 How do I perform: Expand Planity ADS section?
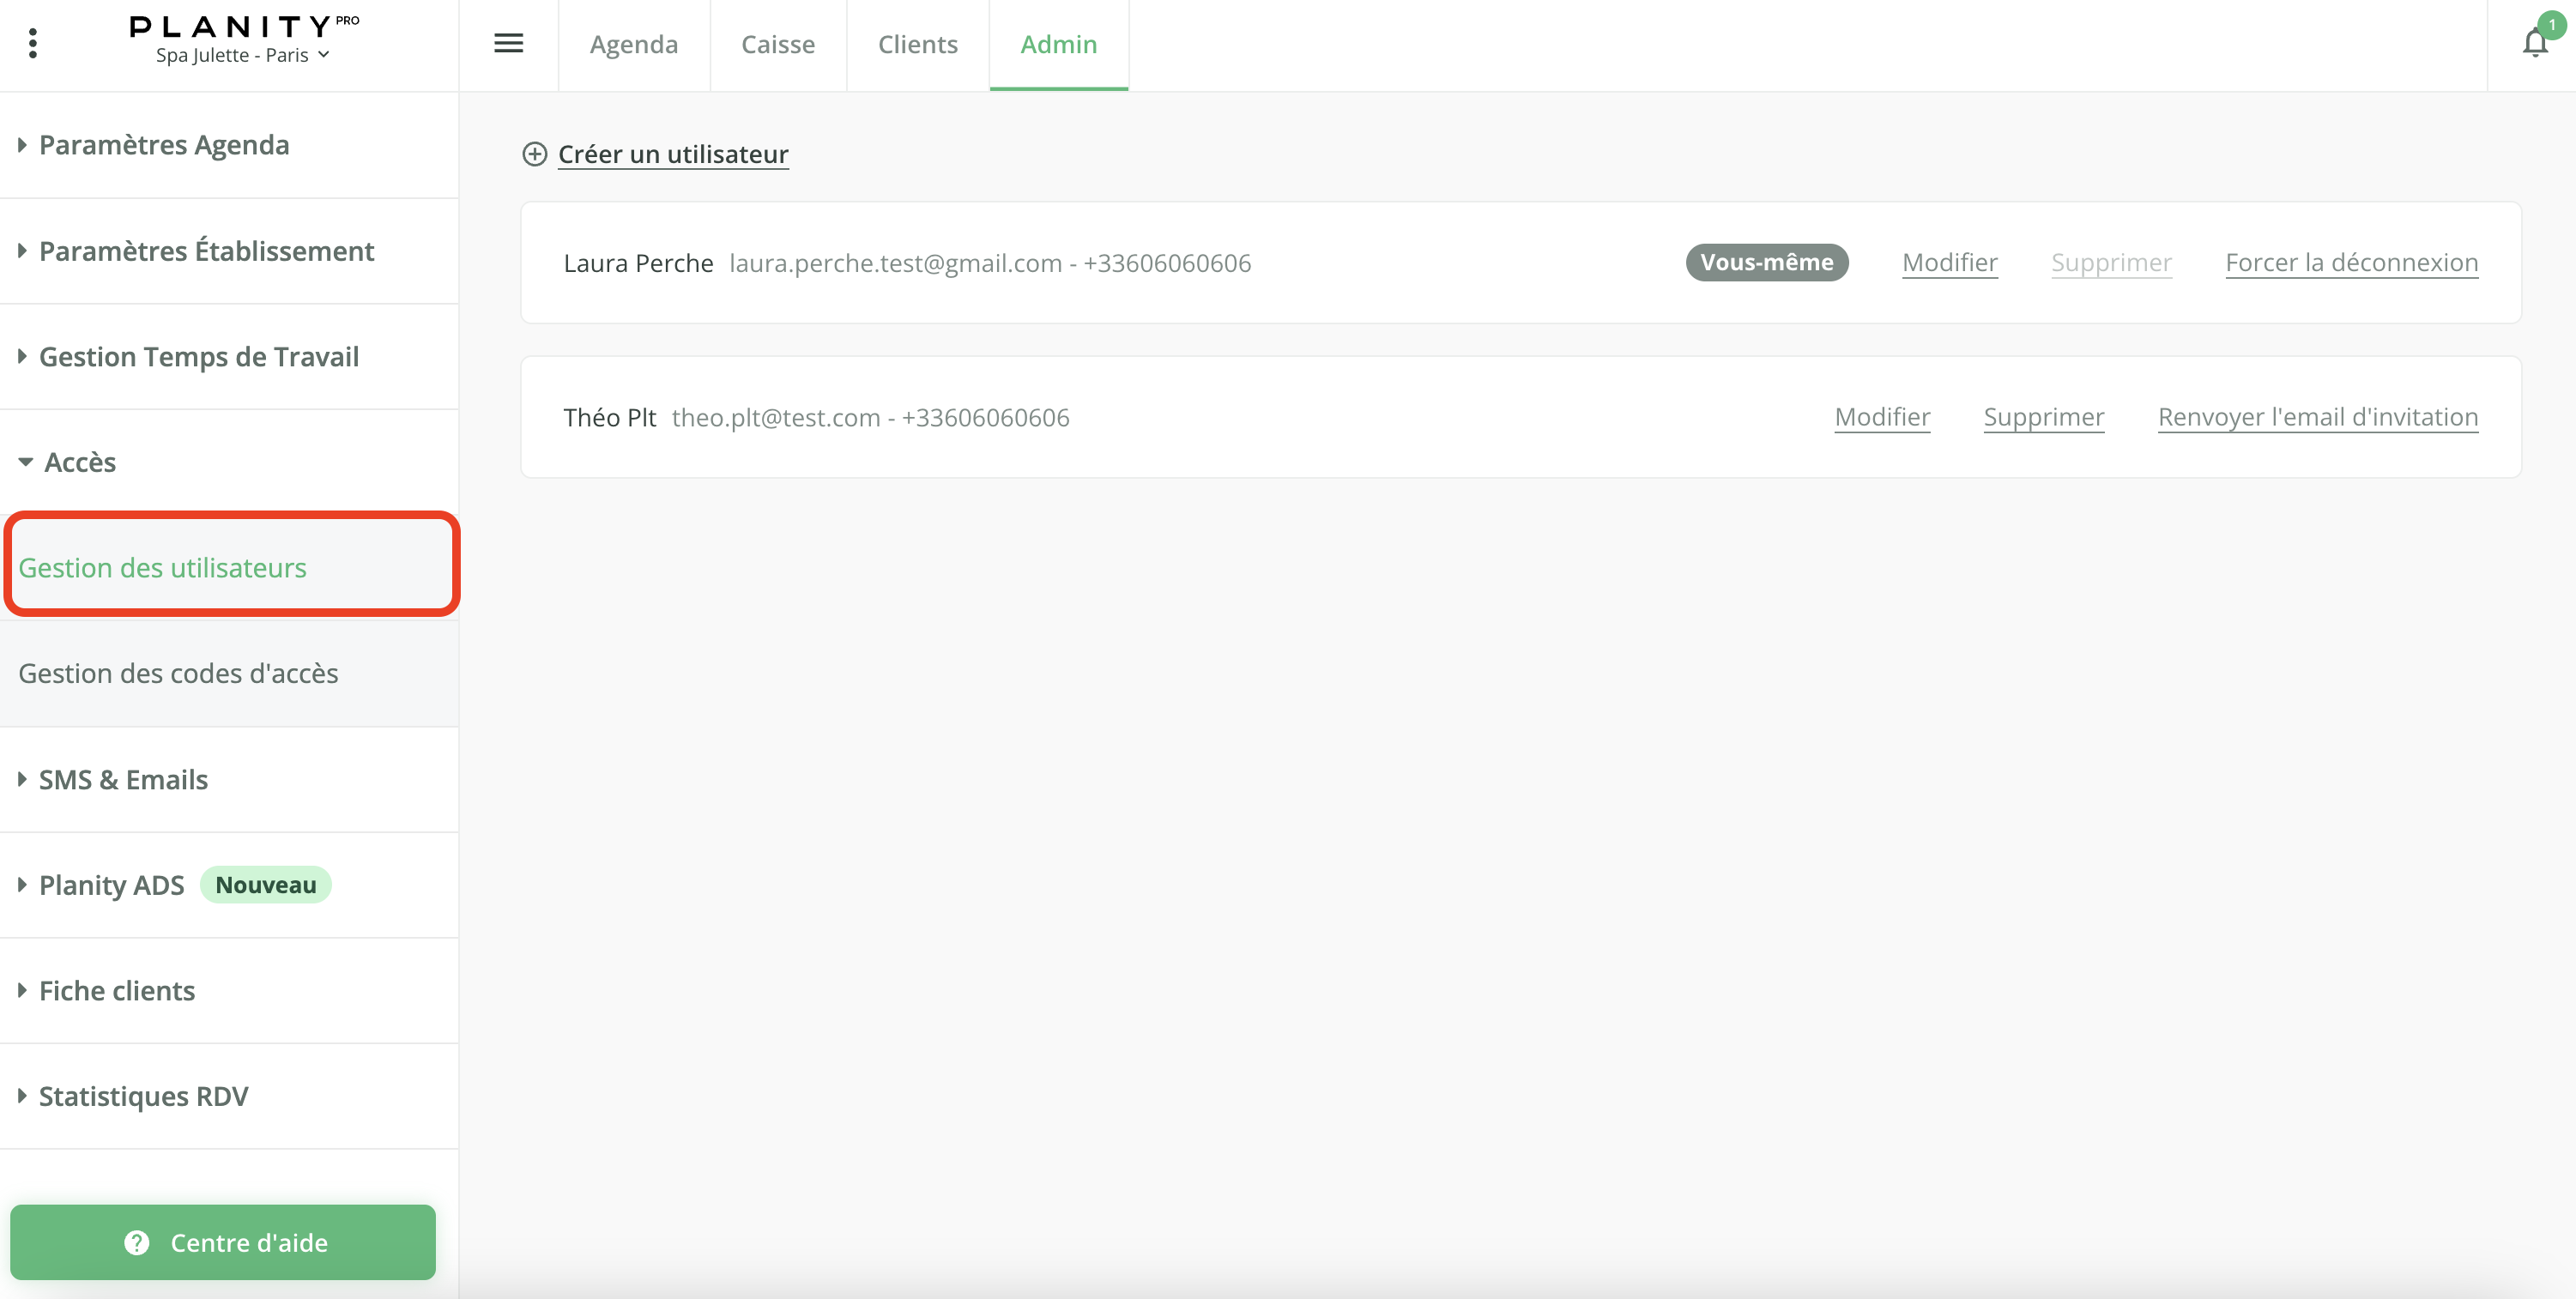pos(111,885)
